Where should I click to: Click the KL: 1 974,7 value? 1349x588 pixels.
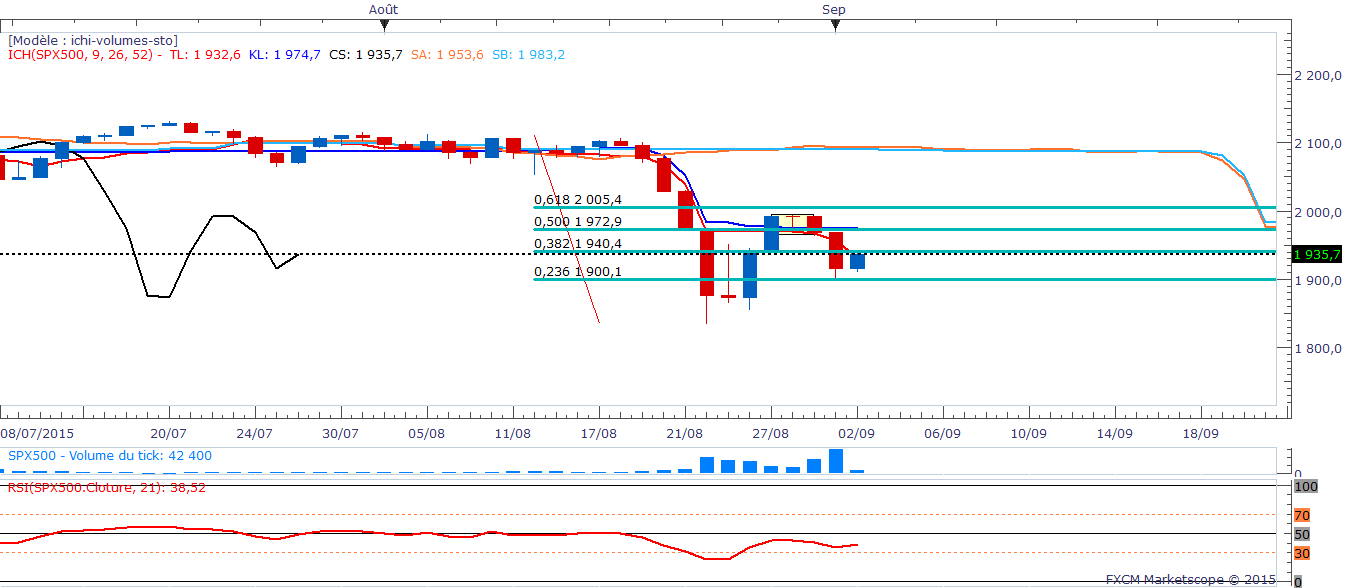point(284,55)
